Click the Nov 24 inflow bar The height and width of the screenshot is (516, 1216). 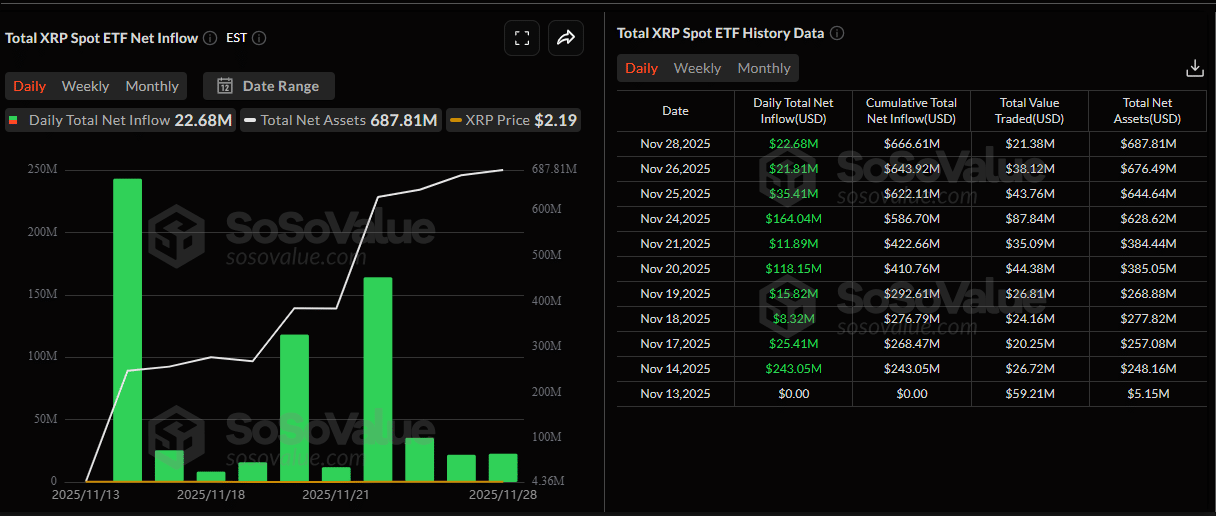378,379
